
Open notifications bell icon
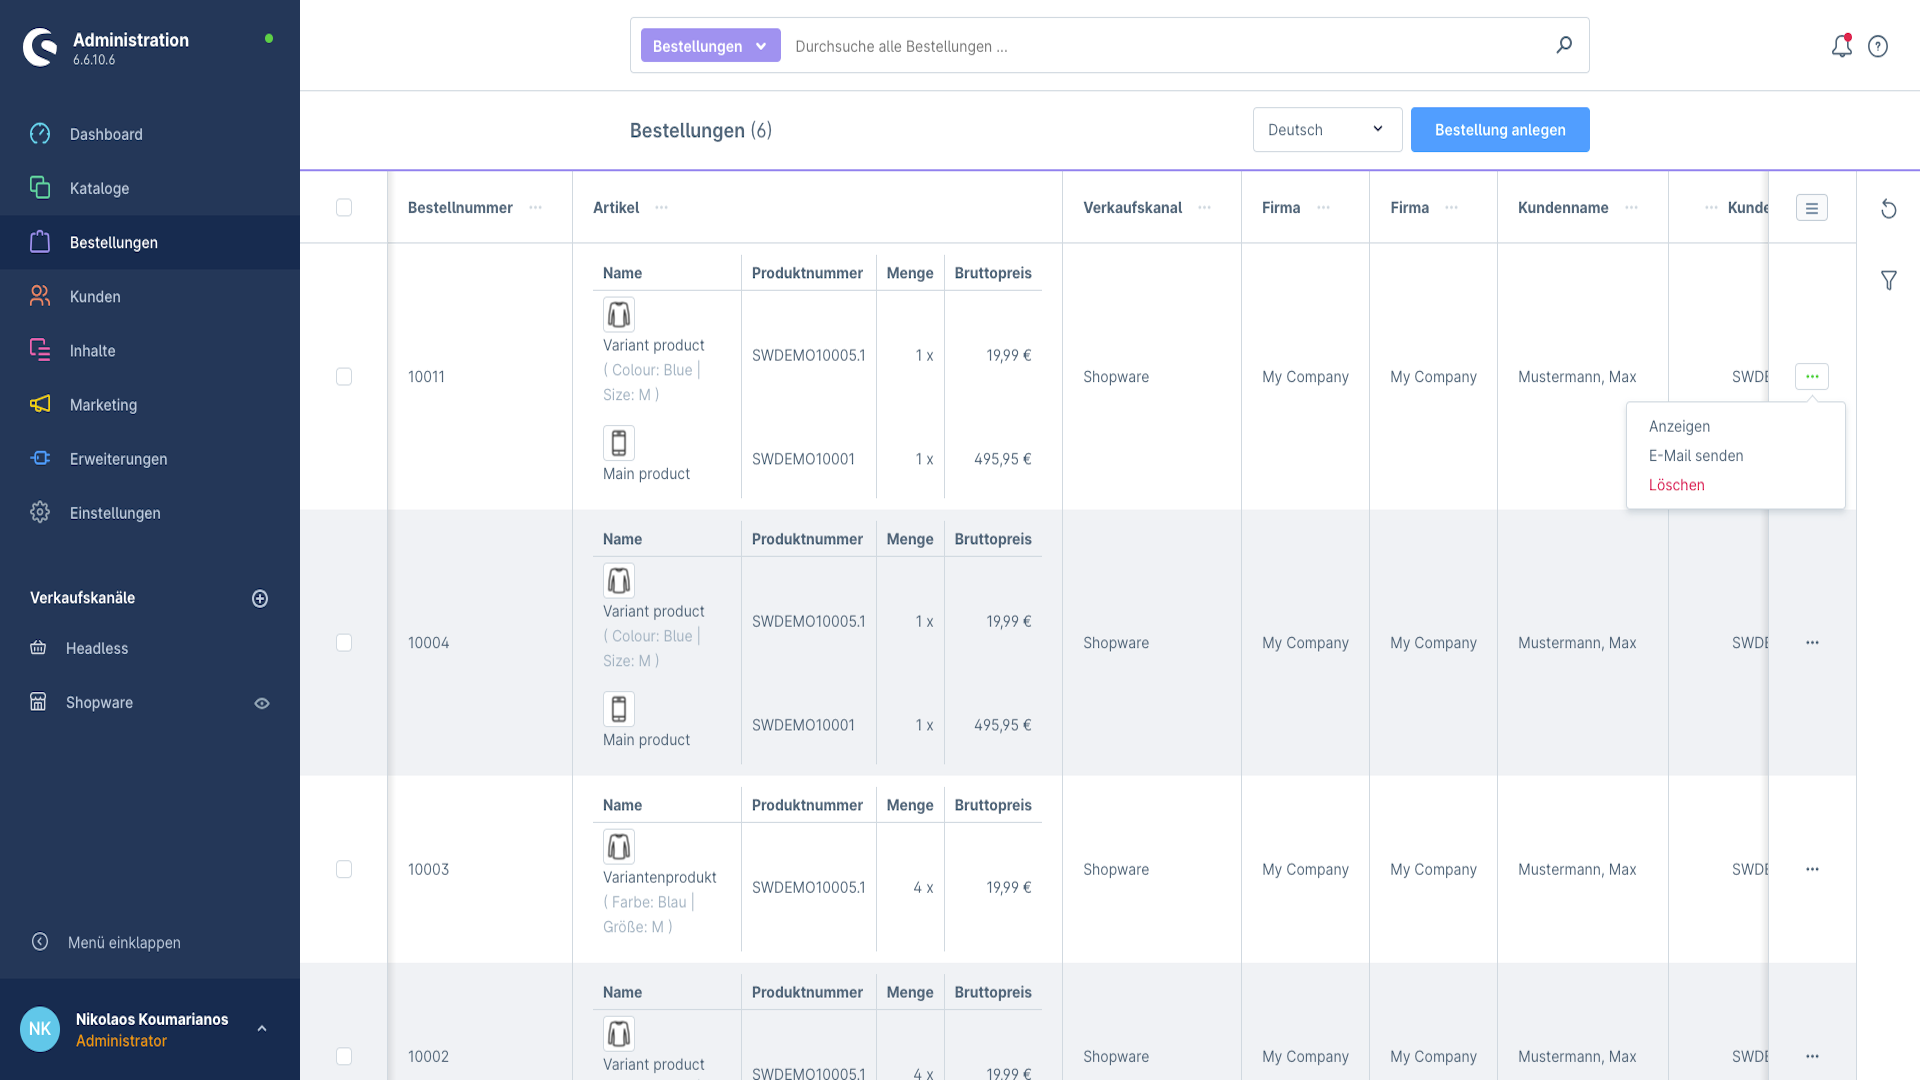(1841, 46)
